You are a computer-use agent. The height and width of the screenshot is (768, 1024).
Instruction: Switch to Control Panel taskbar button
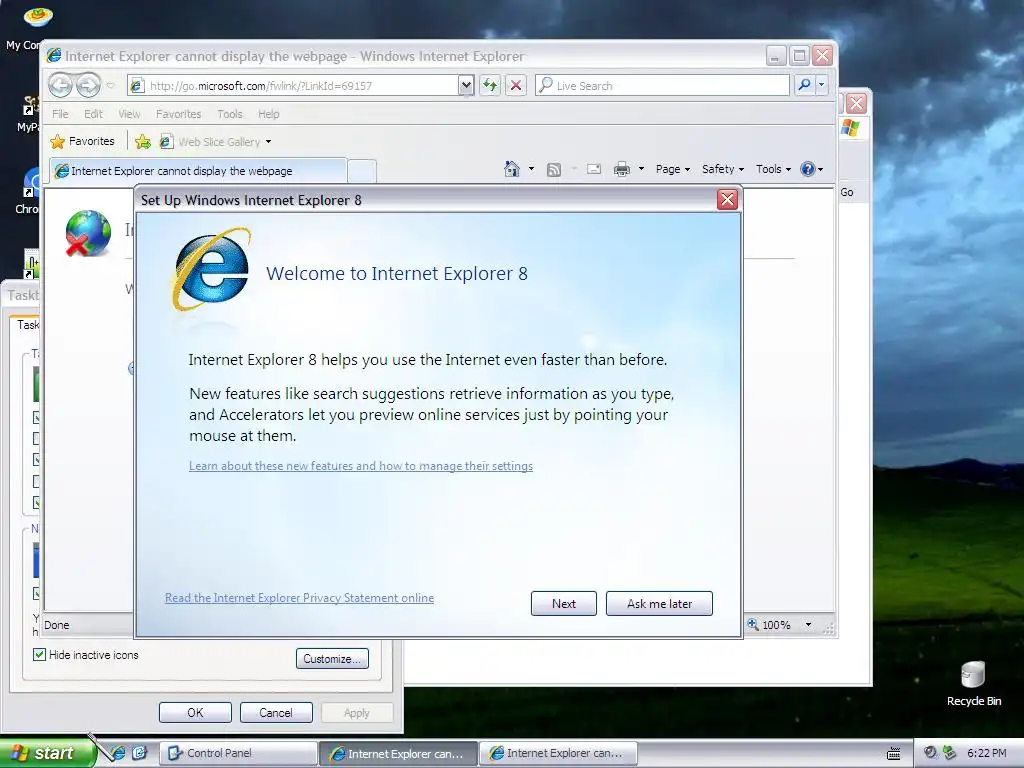click(x=238, y=753)
